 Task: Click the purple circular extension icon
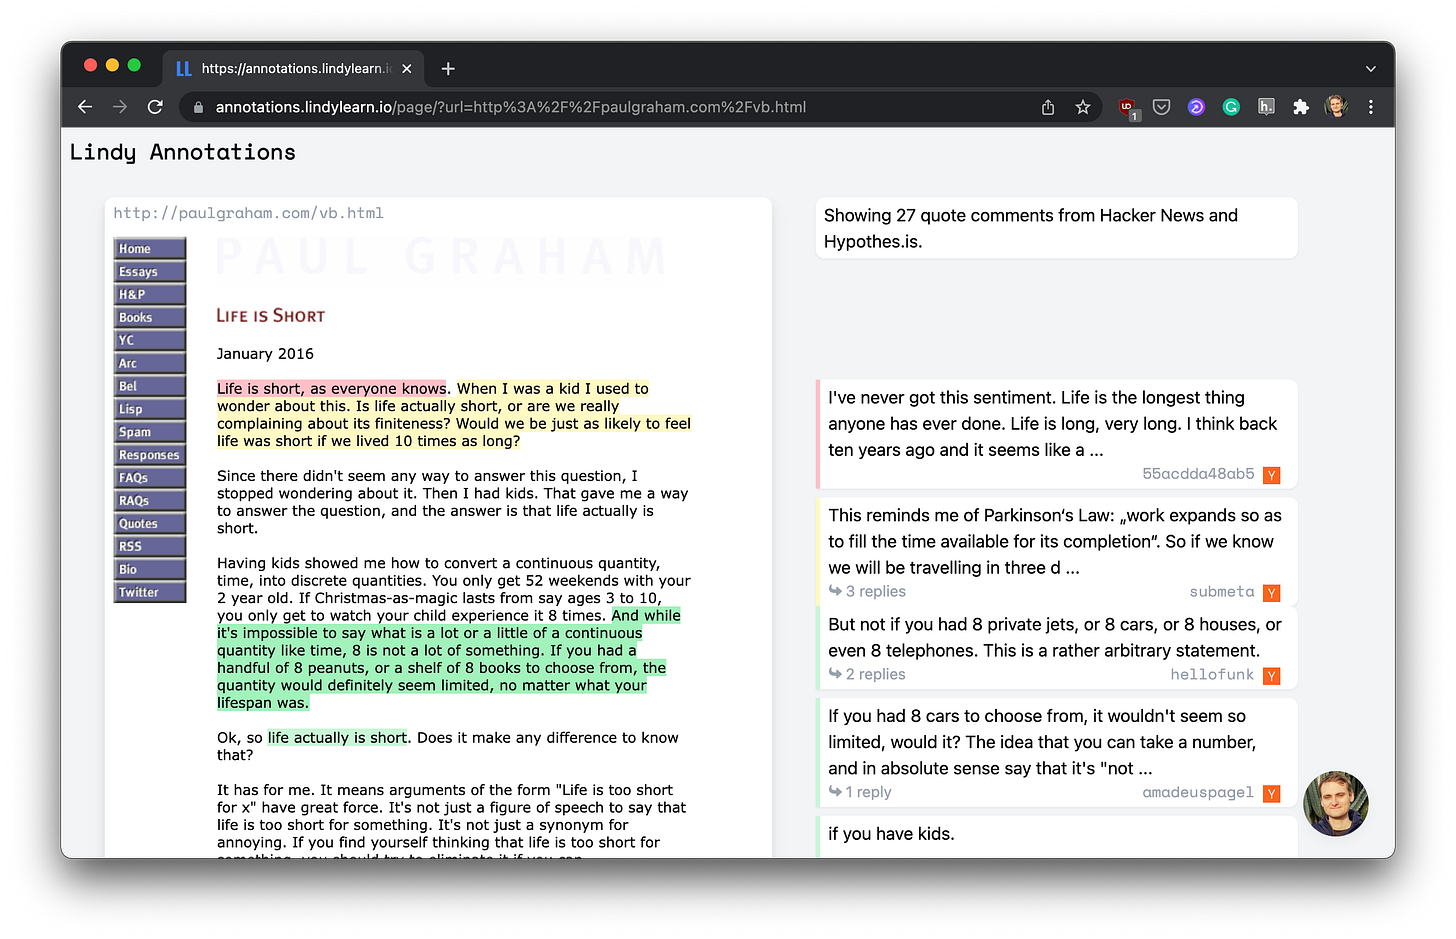[x=1196, y=107]
